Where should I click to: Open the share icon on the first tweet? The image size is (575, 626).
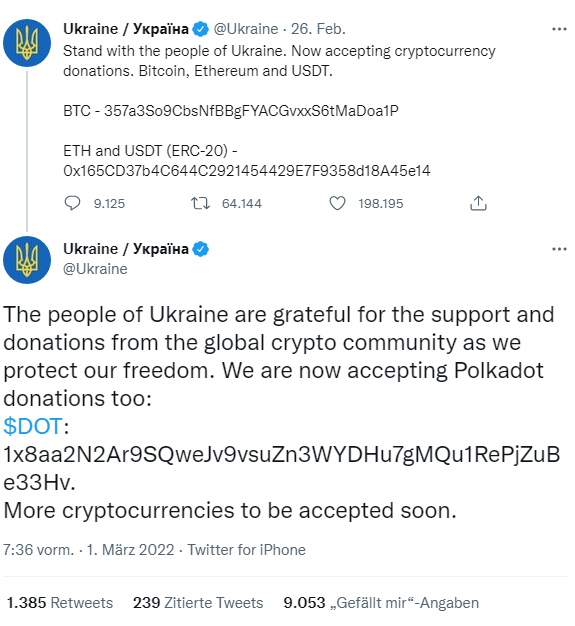478,203
